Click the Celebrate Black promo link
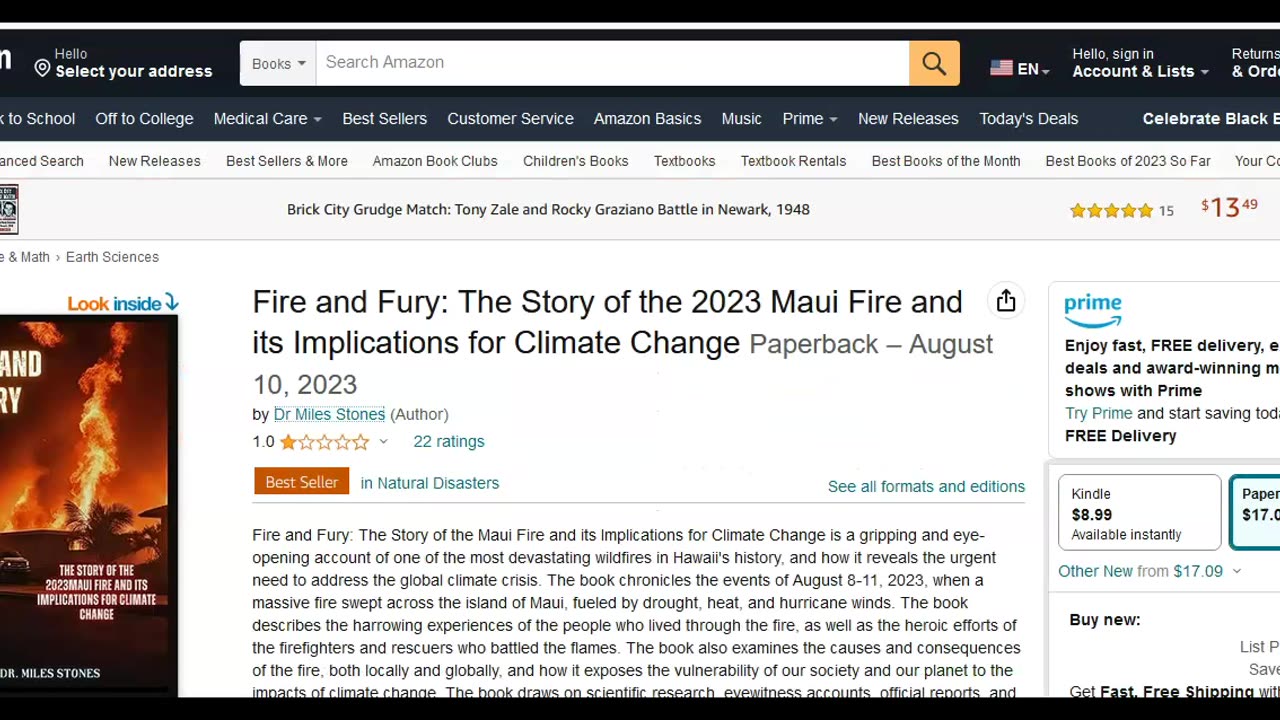1280x720 pixels. point(1211,118)
